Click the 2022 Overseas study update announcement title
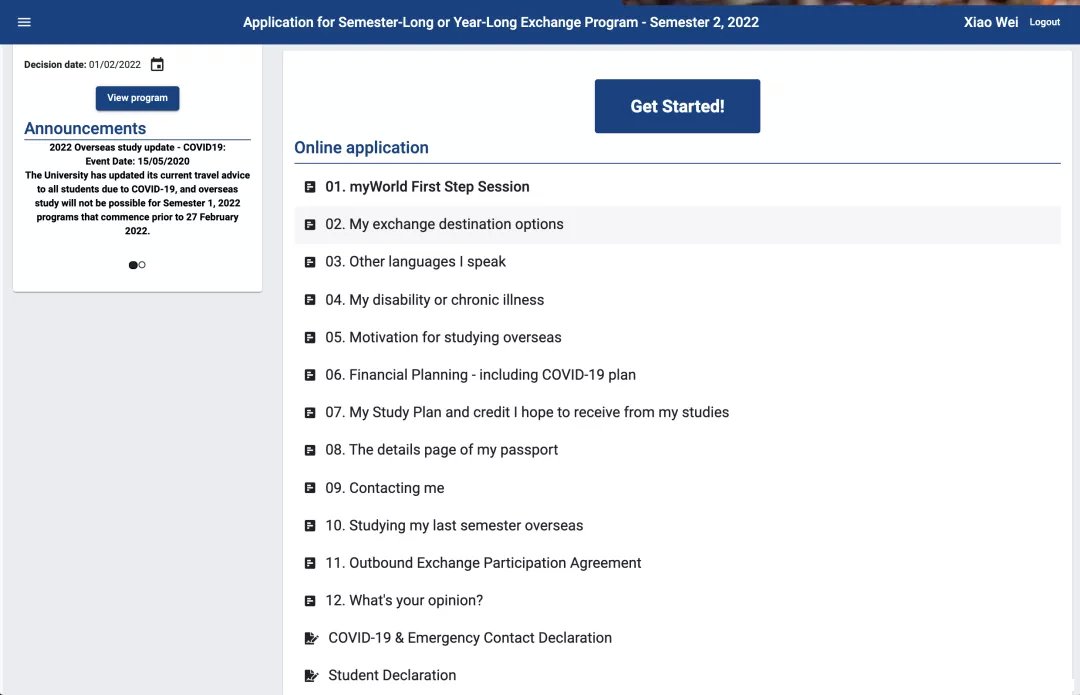Screen dimensions: 1080x695 pyautogui.click(x=137, y=147)
